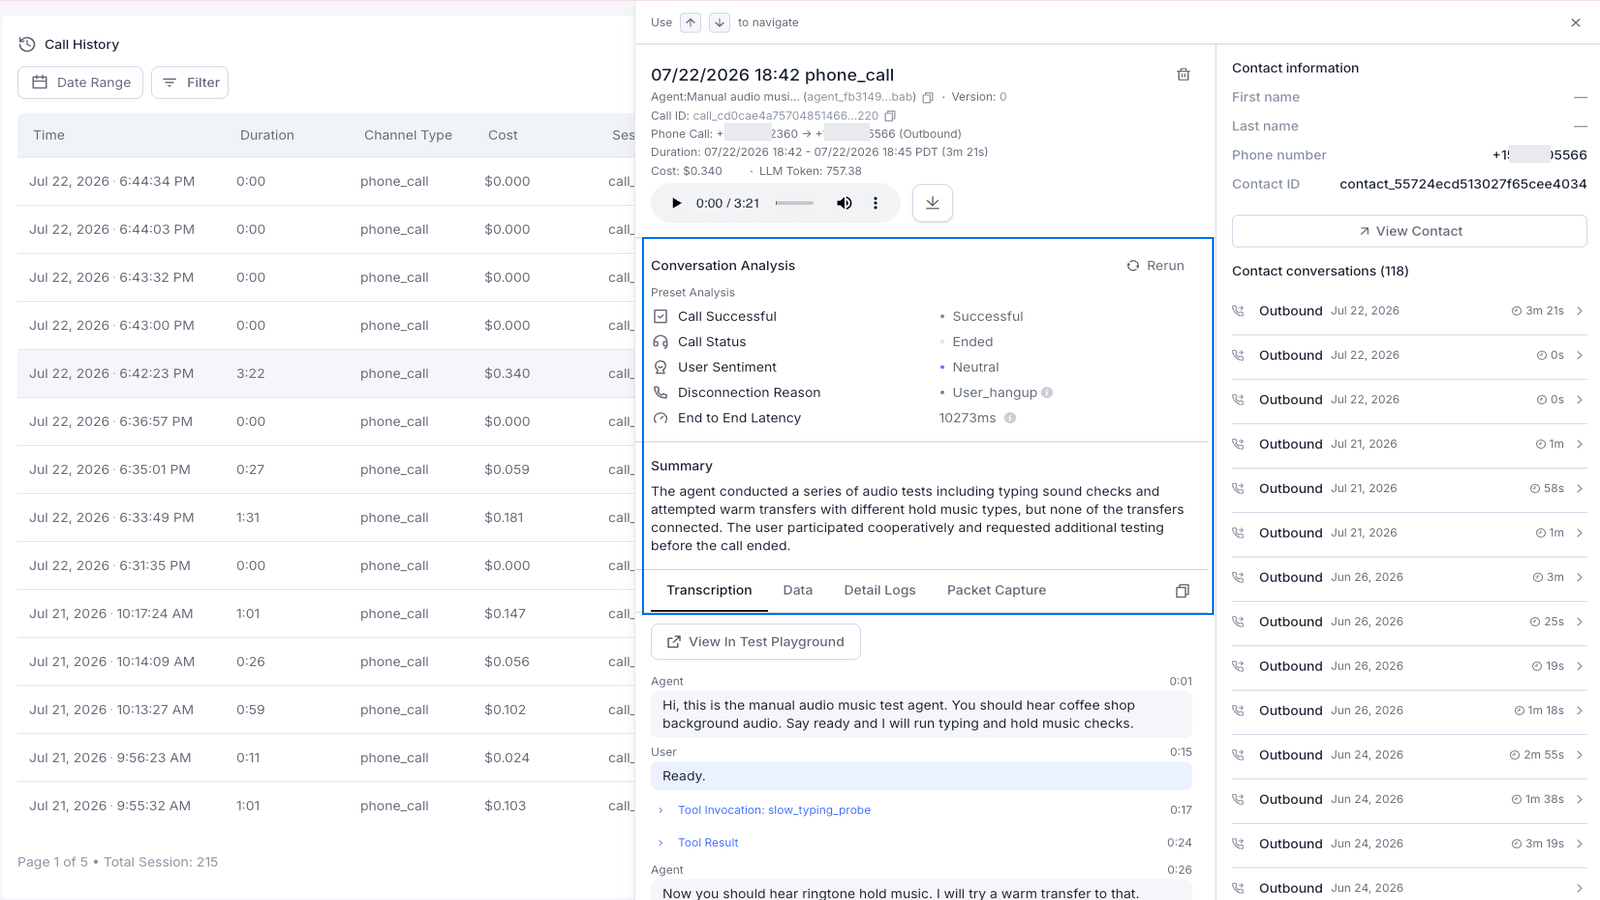Screen dimensions: 1600x900
Task: Select the Jul 22, 2026 6:42:23 PM call row
Action: point(326,374)
